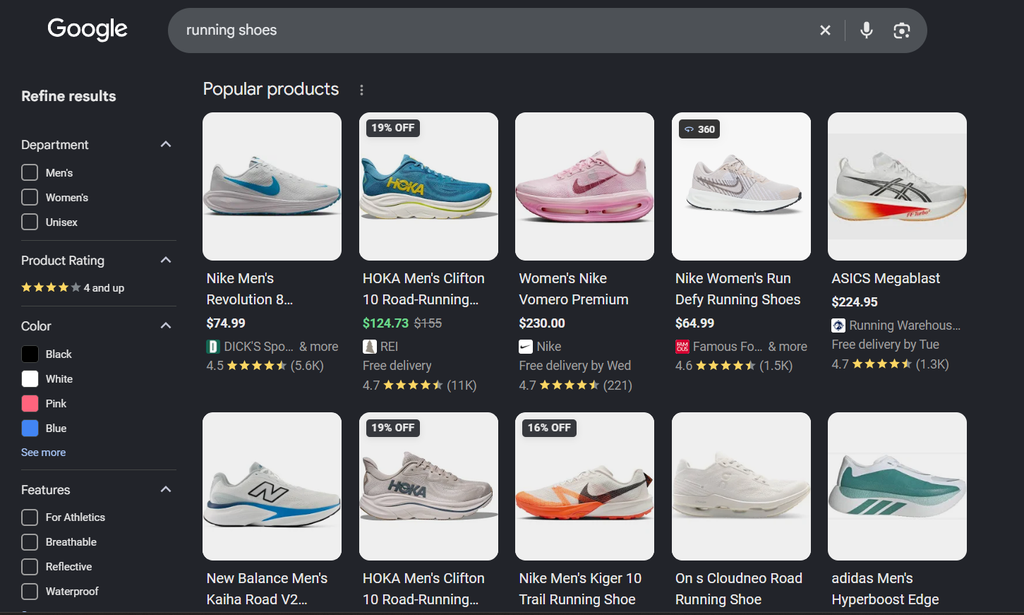Click the orange Nike Kiger 10 shoe image
The image size is (1024, 615).
point(584,486)
